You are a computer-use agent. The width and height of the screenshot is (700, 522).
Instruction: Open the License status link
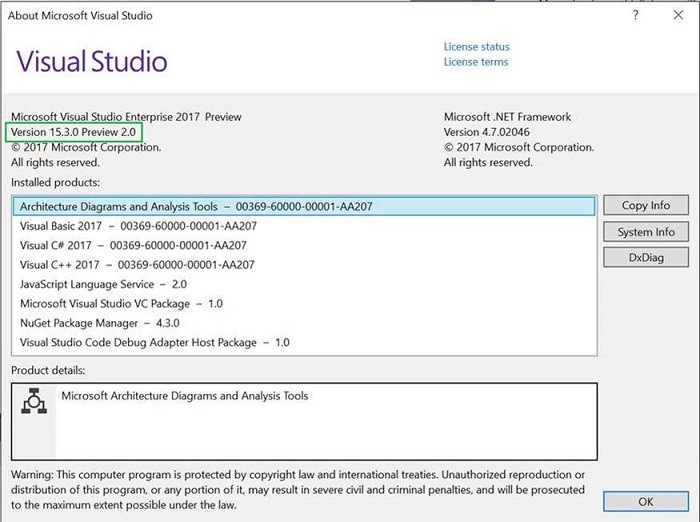tap(476, 46)
